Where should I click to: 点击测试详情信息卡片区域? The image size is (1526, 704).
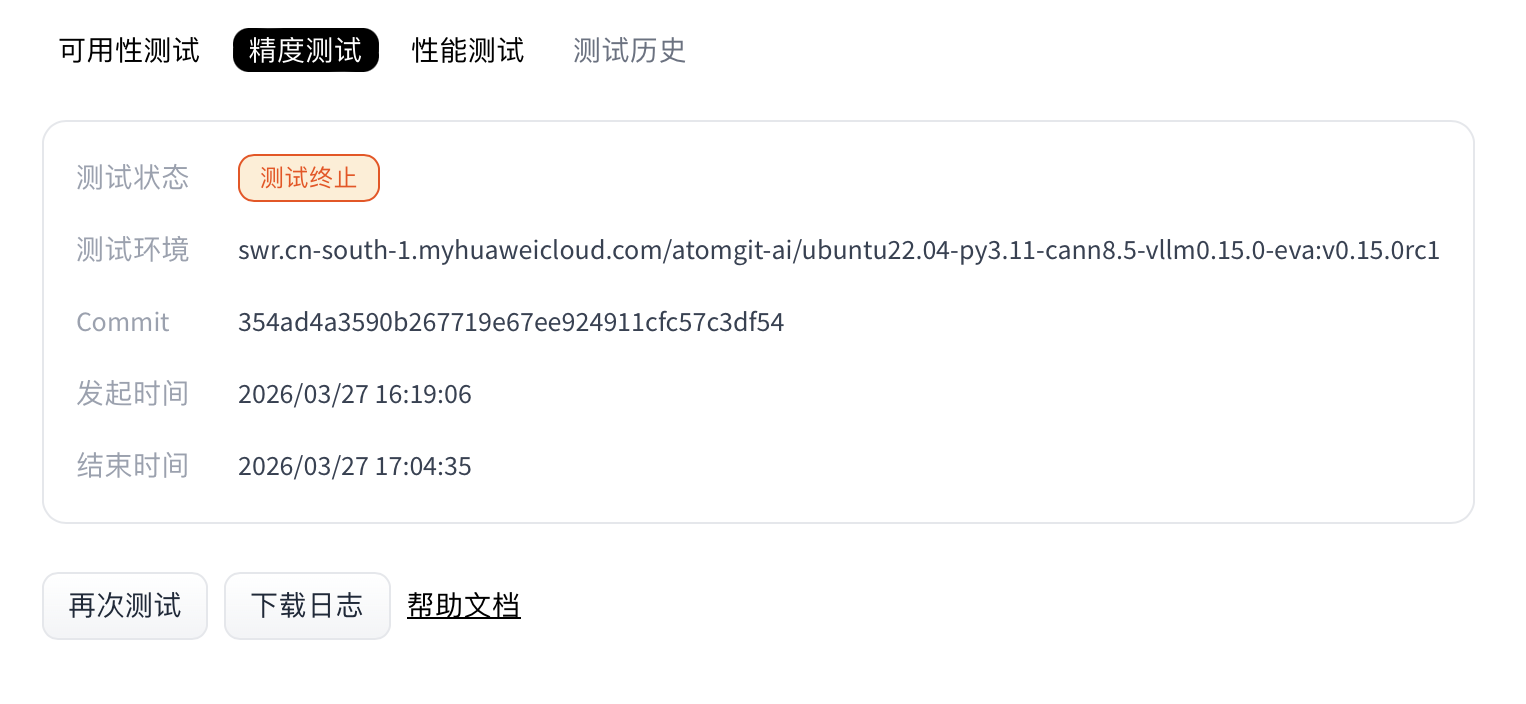pos(758,320)
